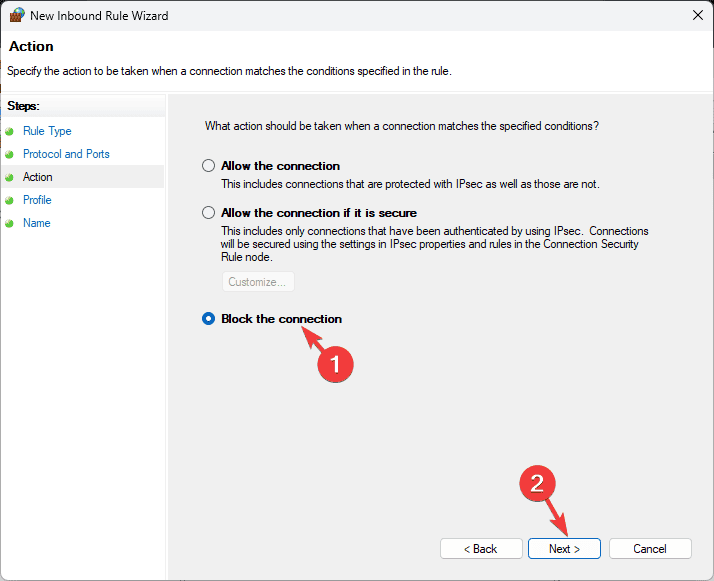Select the Allow the connection radio button
Screen dimensions: 714x581
[x=208, y=165]
